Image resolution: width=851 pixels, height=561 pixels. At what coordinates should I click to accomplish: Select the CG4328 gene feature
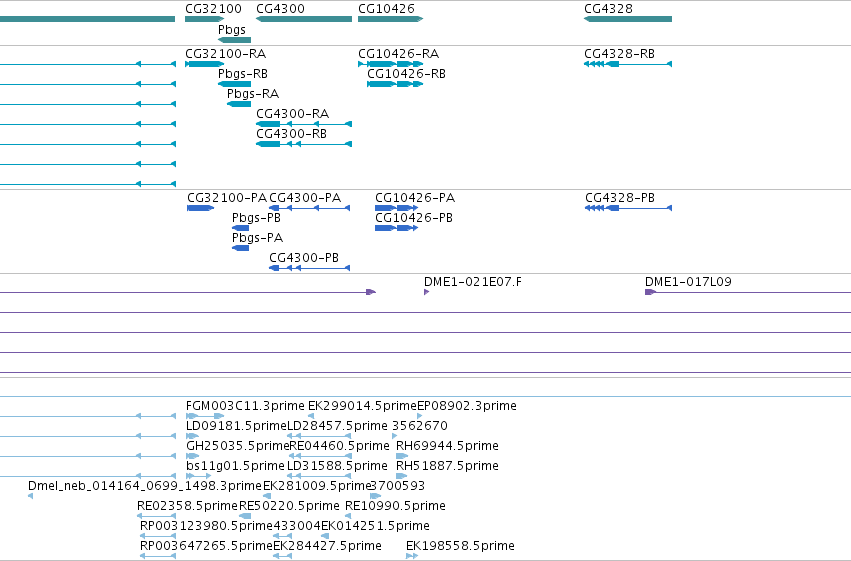tap(628, 19)
